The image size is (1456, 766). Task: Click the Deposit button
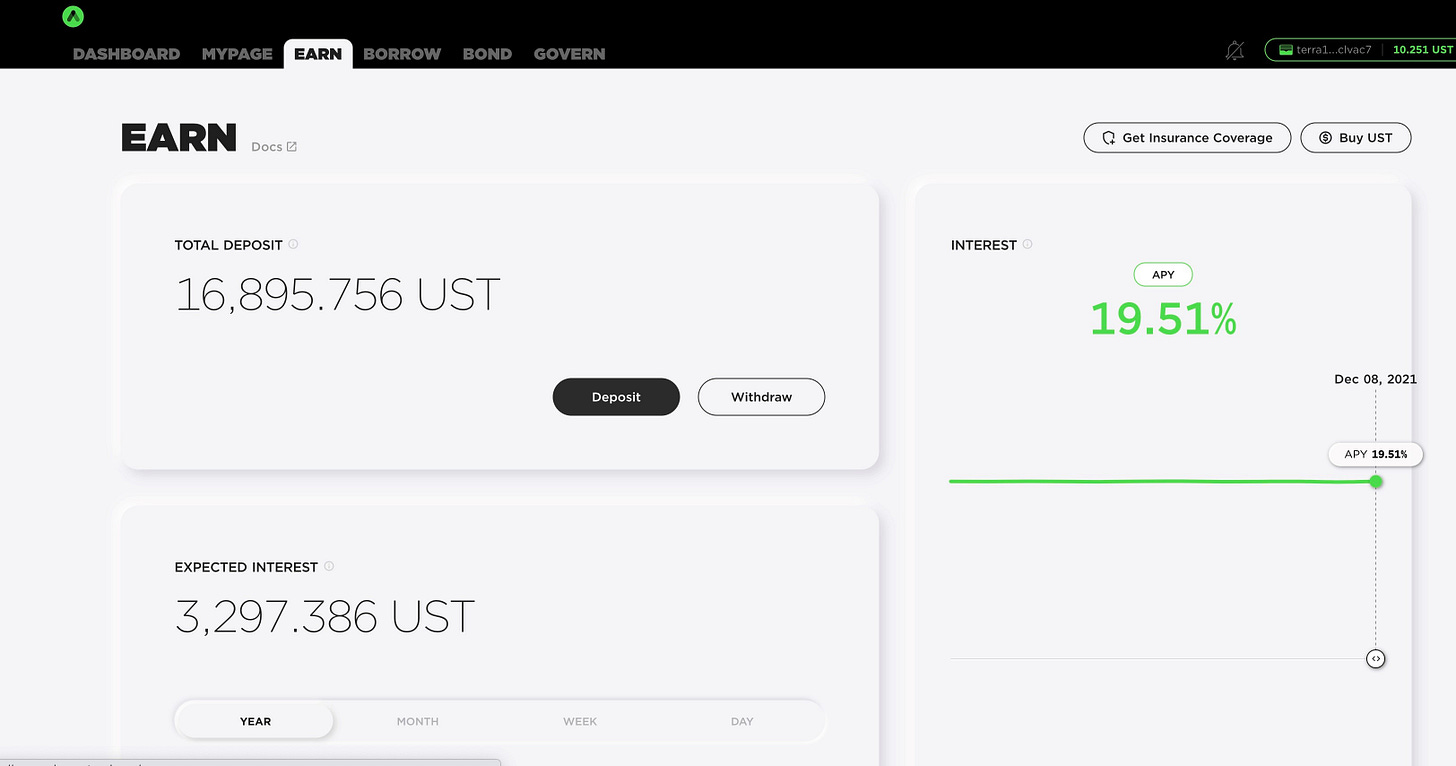tap(616, 397)
